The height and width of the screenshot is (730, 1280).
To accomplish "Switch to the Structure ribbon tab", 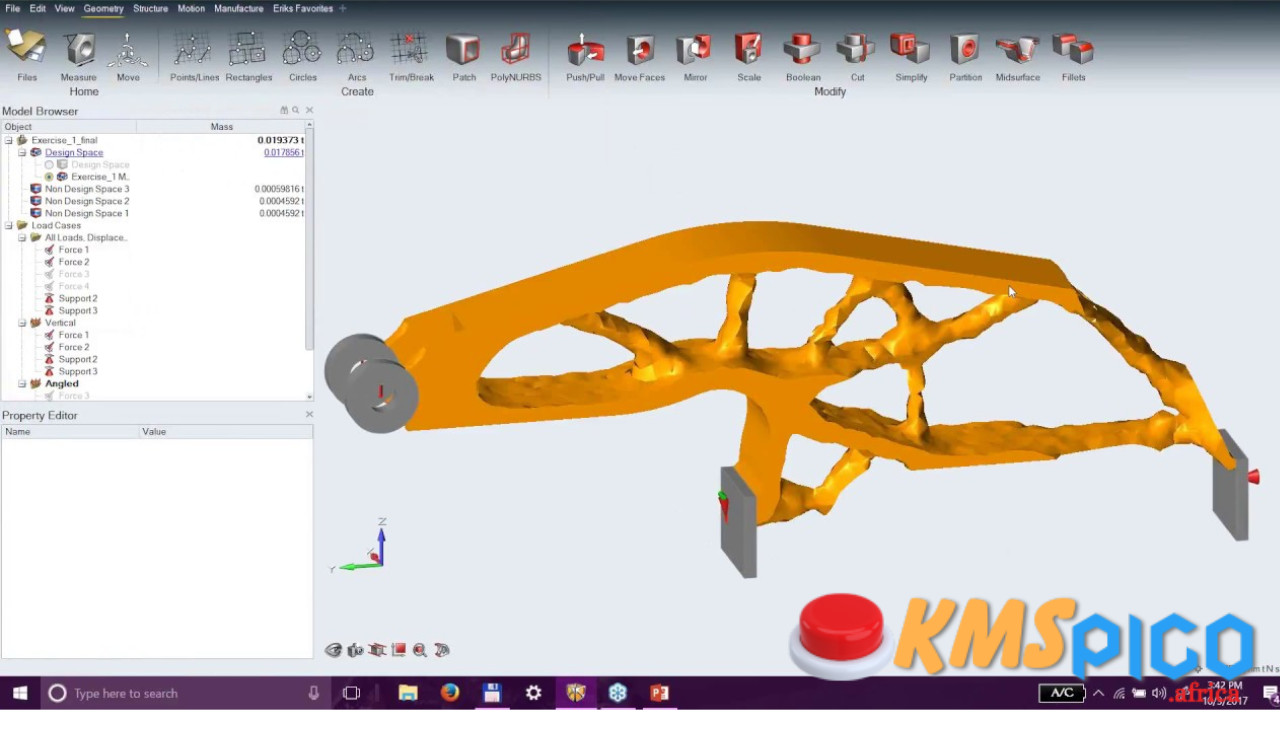I will (150, 8).
